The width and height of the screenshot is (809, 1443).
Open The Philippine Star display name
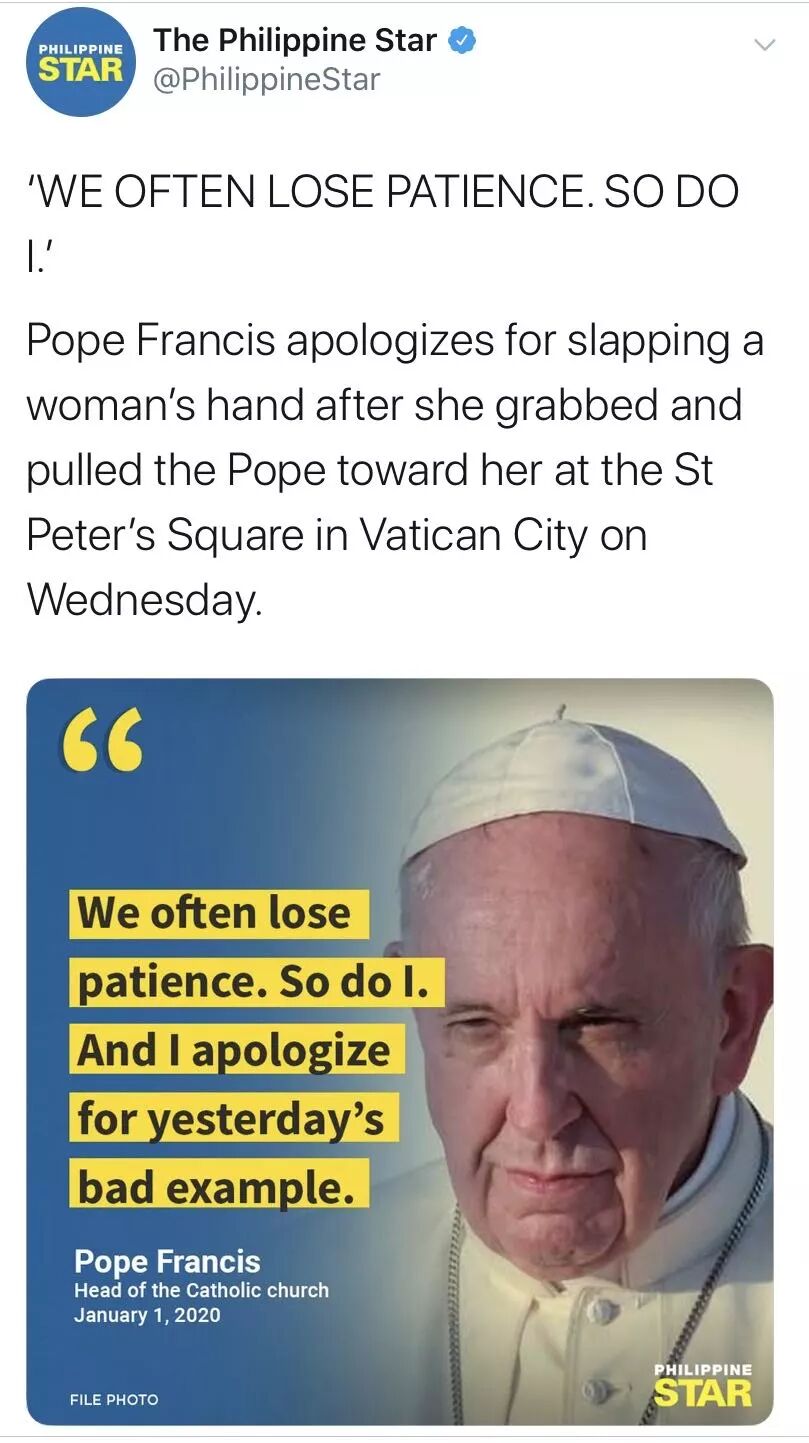click(x=295, y=41)
